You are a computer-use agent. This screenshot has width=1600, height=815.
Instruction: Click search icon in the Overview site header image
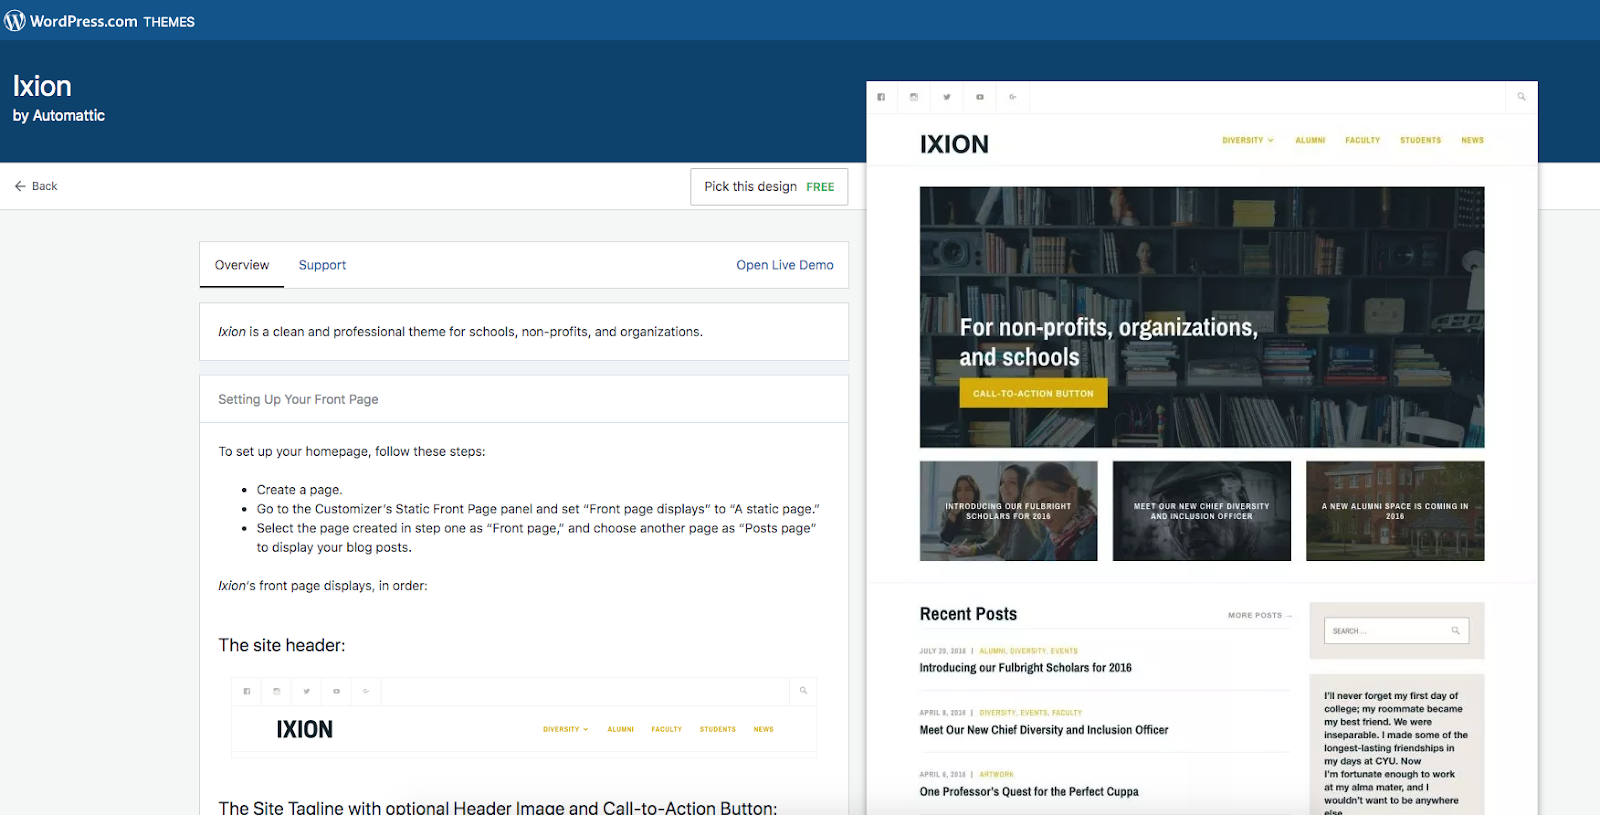pyautogui.click(x=803, y=691)
